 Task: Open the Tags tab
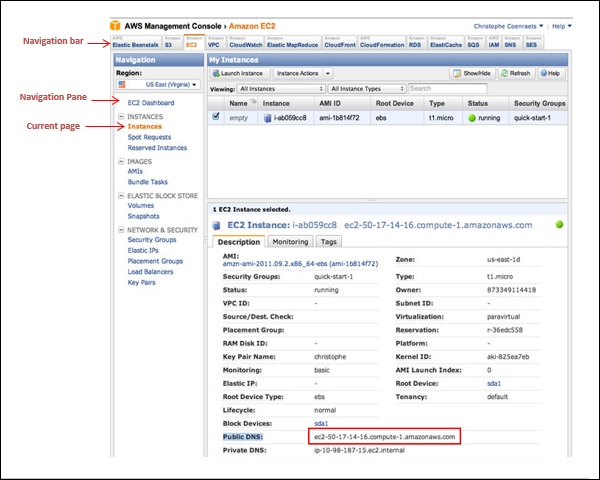[329, 241]
